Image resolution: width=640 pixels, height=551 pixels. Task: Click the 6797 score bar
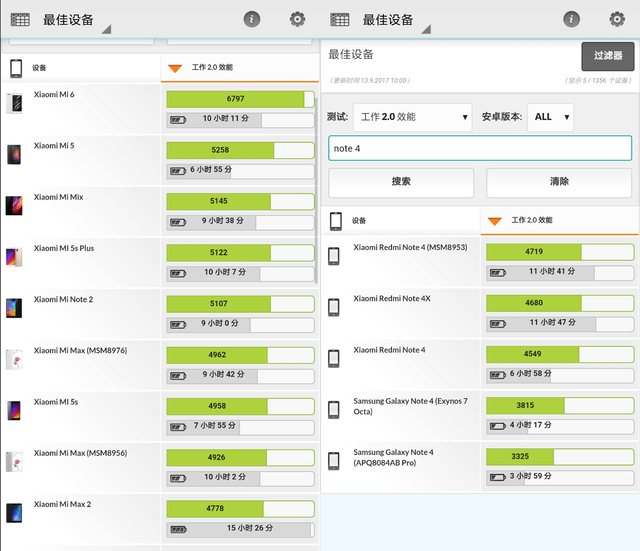[240, 99]
